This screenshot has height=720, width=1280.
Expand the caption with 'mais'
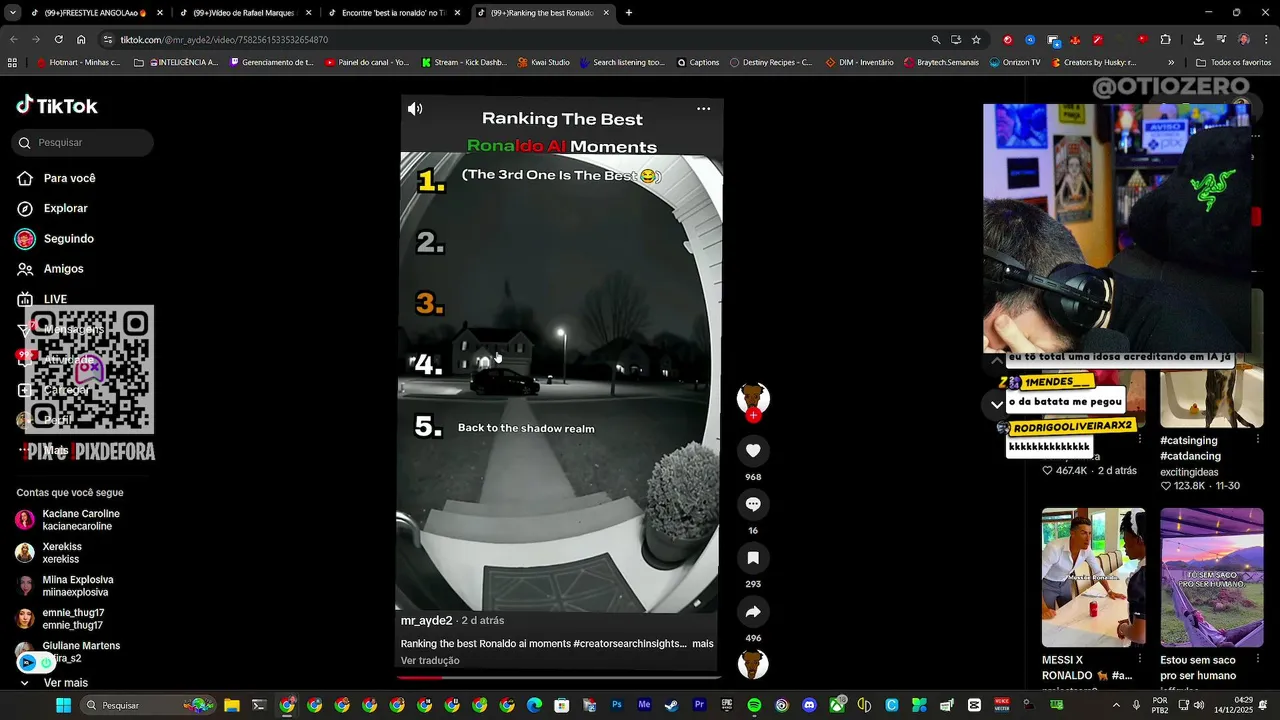coord(703,644)
